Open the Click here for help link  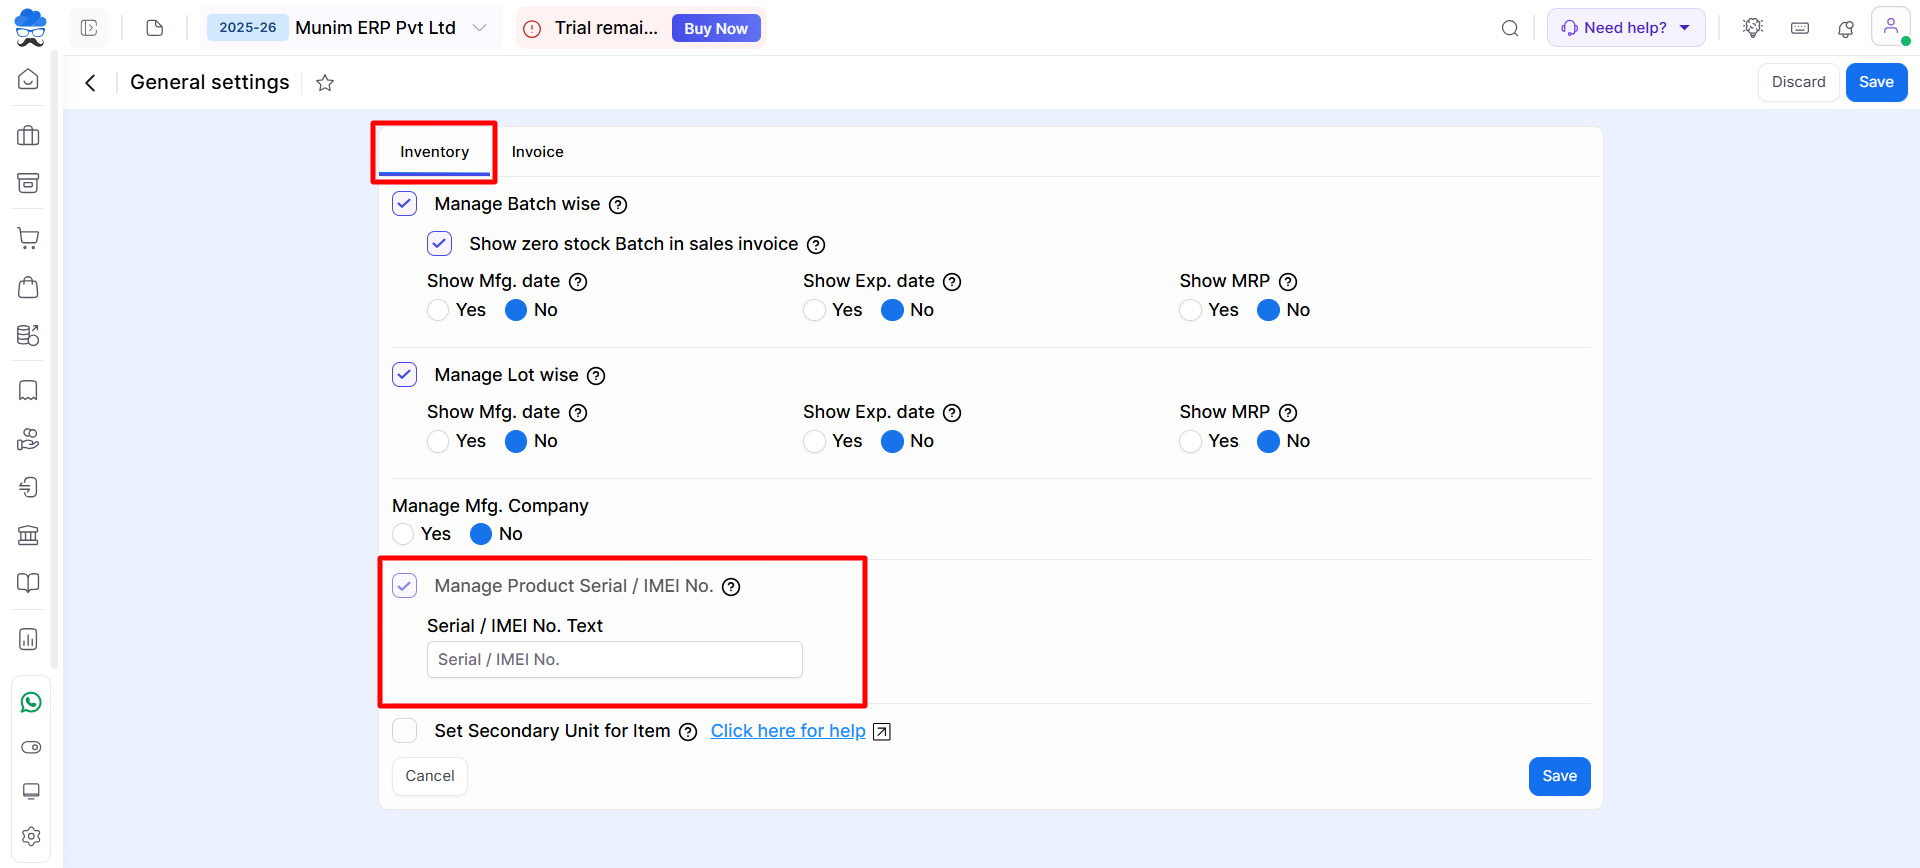point(788,731)
